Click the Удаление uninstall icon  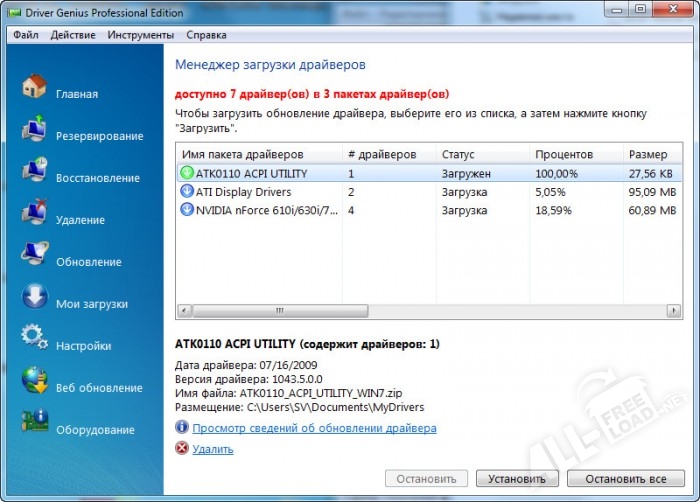34,214
